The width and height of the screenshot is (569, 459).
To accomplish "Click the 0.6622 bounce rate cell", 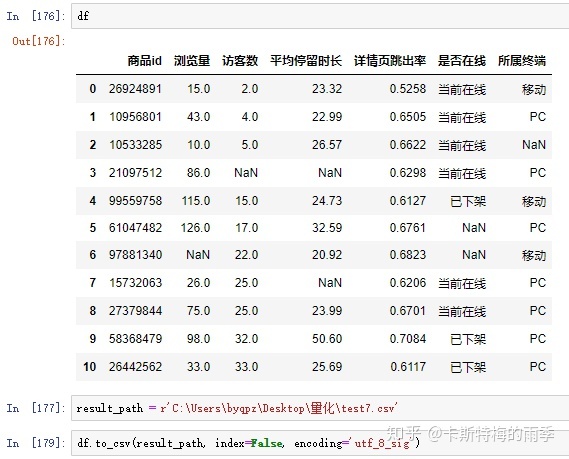I will (408, 145).
